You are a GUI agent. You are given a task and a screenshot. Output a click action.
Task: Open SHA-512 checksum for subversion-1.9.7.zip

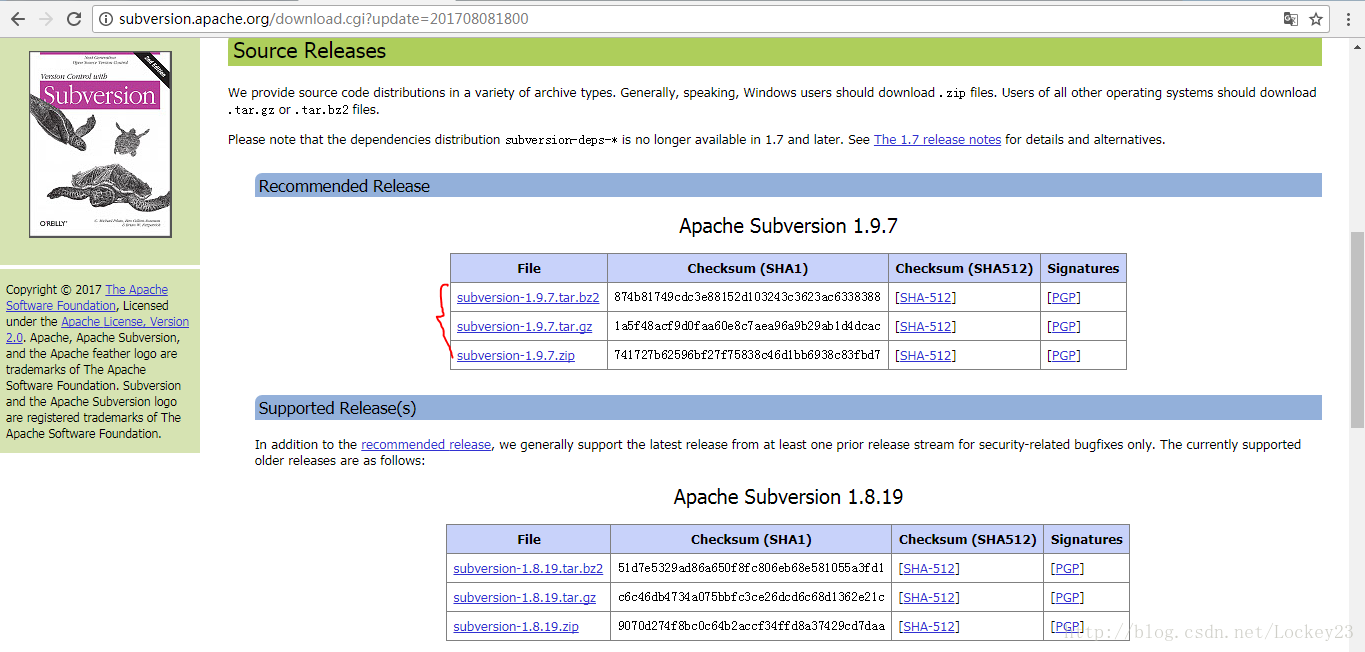[x=925, y=355]
